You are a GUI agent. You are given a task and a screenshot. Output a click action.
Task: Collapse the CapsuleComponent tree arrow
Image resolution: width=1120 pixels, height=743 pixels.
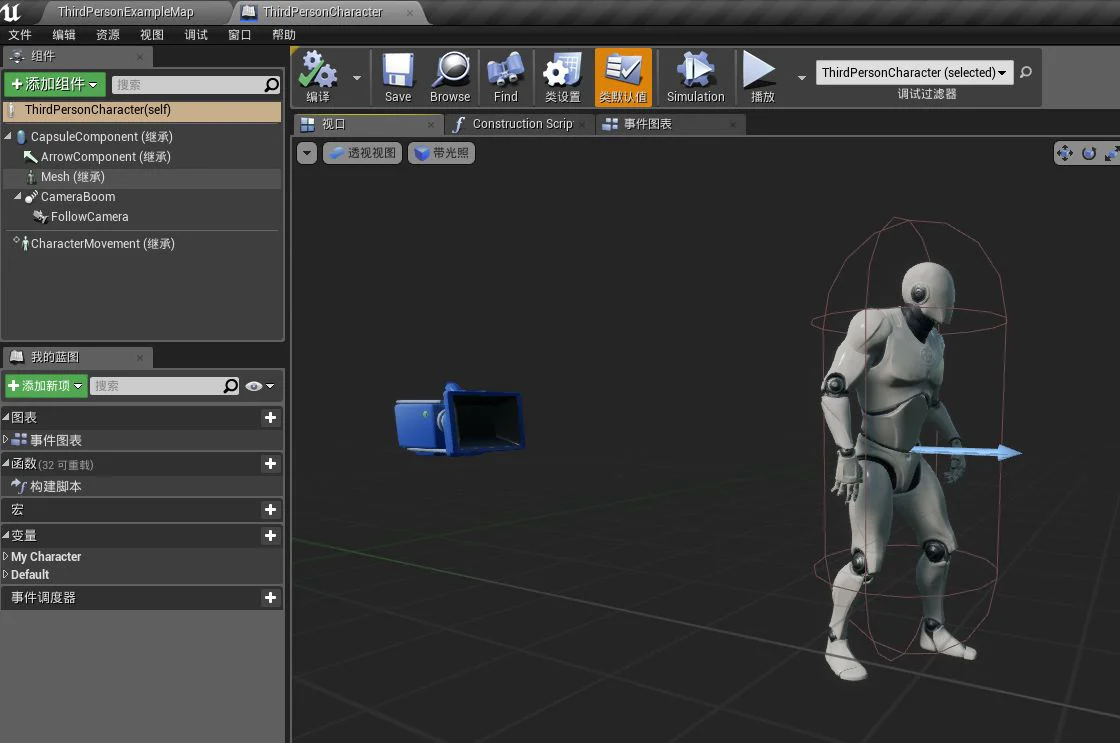[x=8, y=136]
